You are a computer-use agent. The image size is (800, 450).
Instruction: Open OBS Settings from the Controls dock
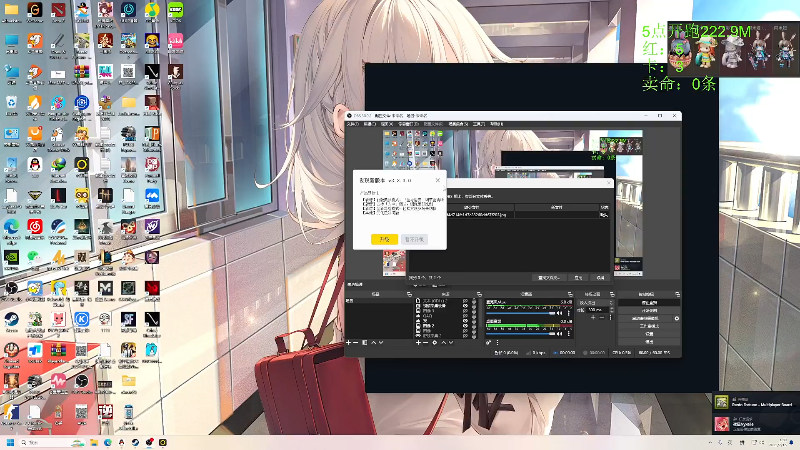tap(649, 334)
